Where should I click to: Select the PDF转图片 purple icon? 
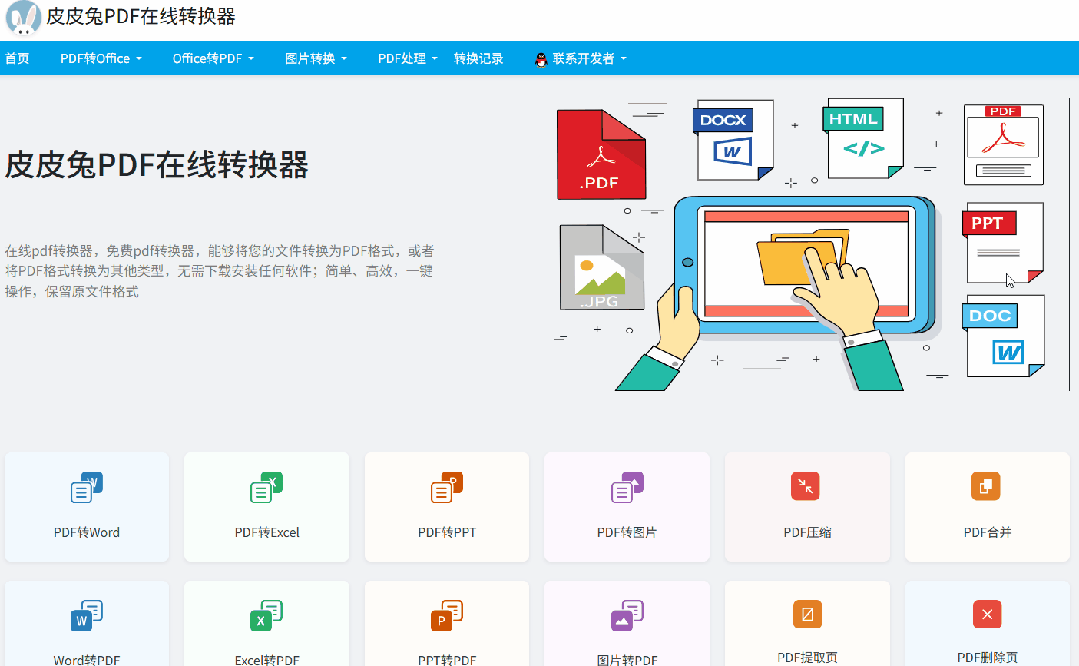pyautogui.click(x=627, y=487)
